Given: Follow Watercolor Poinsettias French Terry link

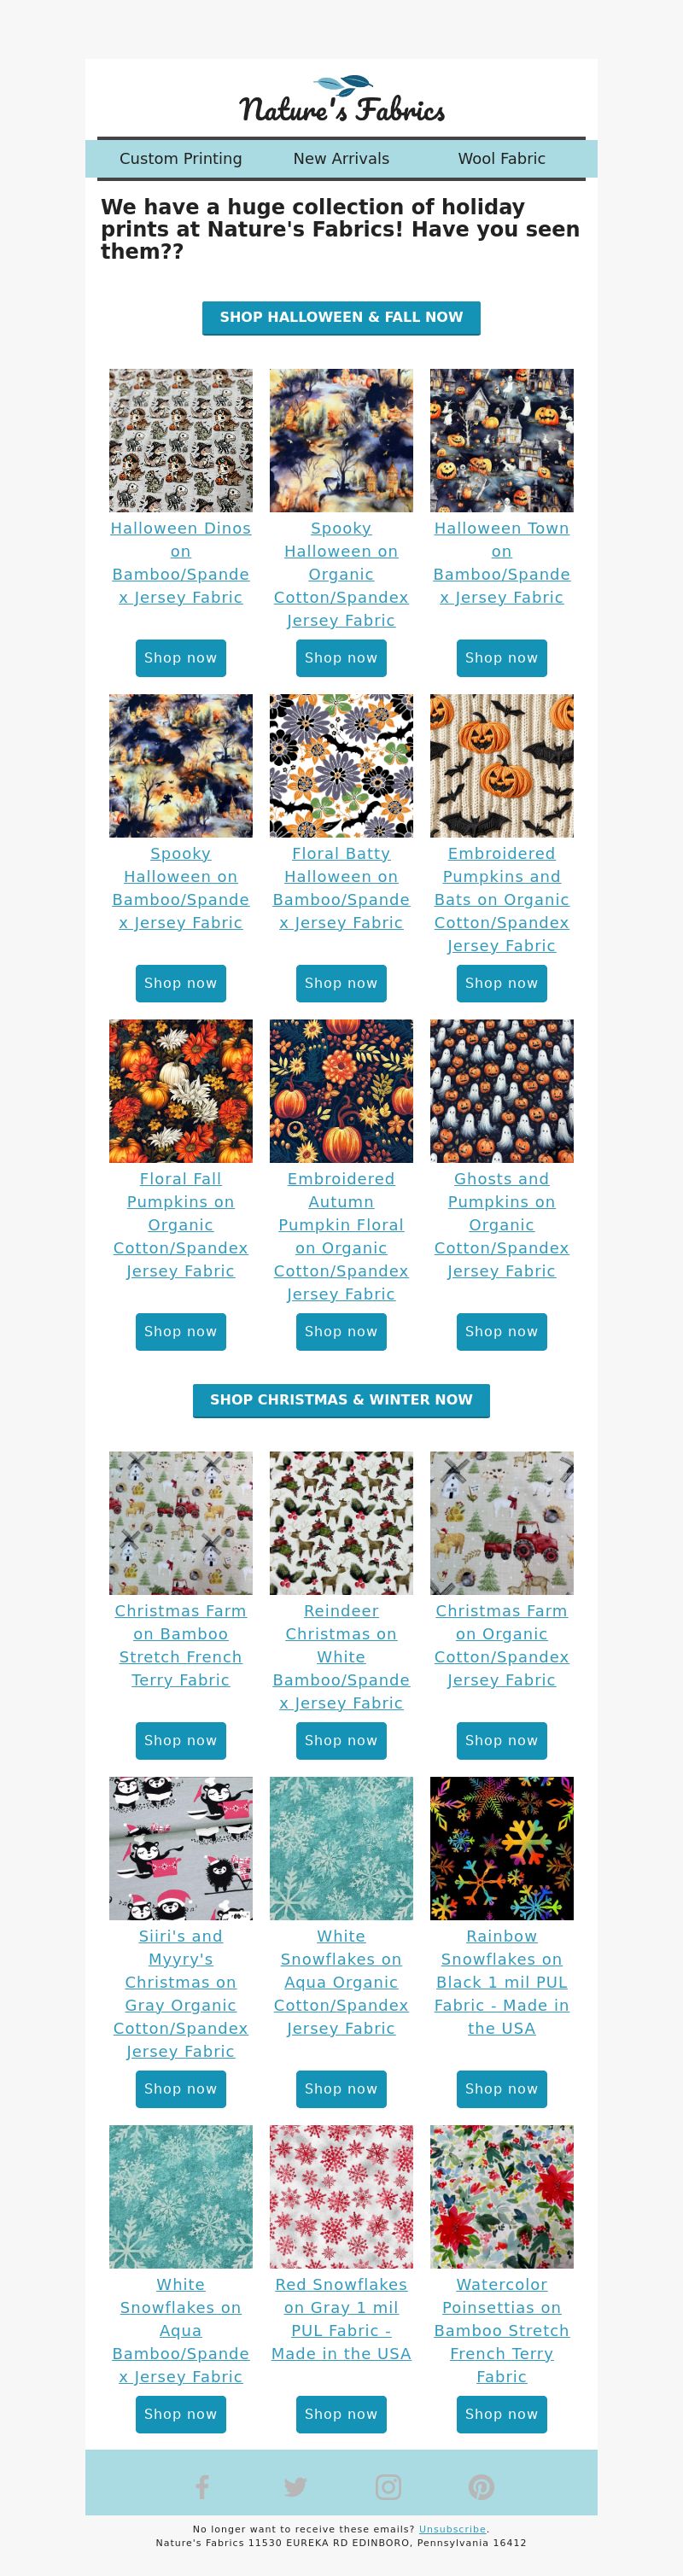Looking at the screenshot, I should 502,2330.
